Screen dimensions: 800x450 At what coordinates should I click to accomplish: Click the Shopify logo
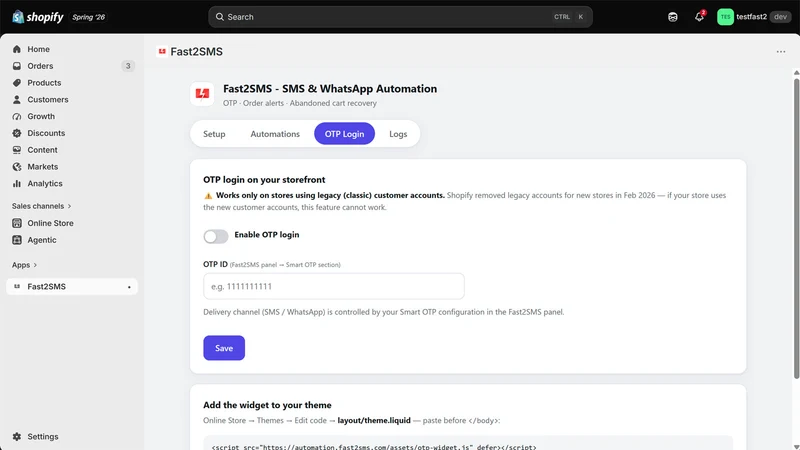(38, 17)
